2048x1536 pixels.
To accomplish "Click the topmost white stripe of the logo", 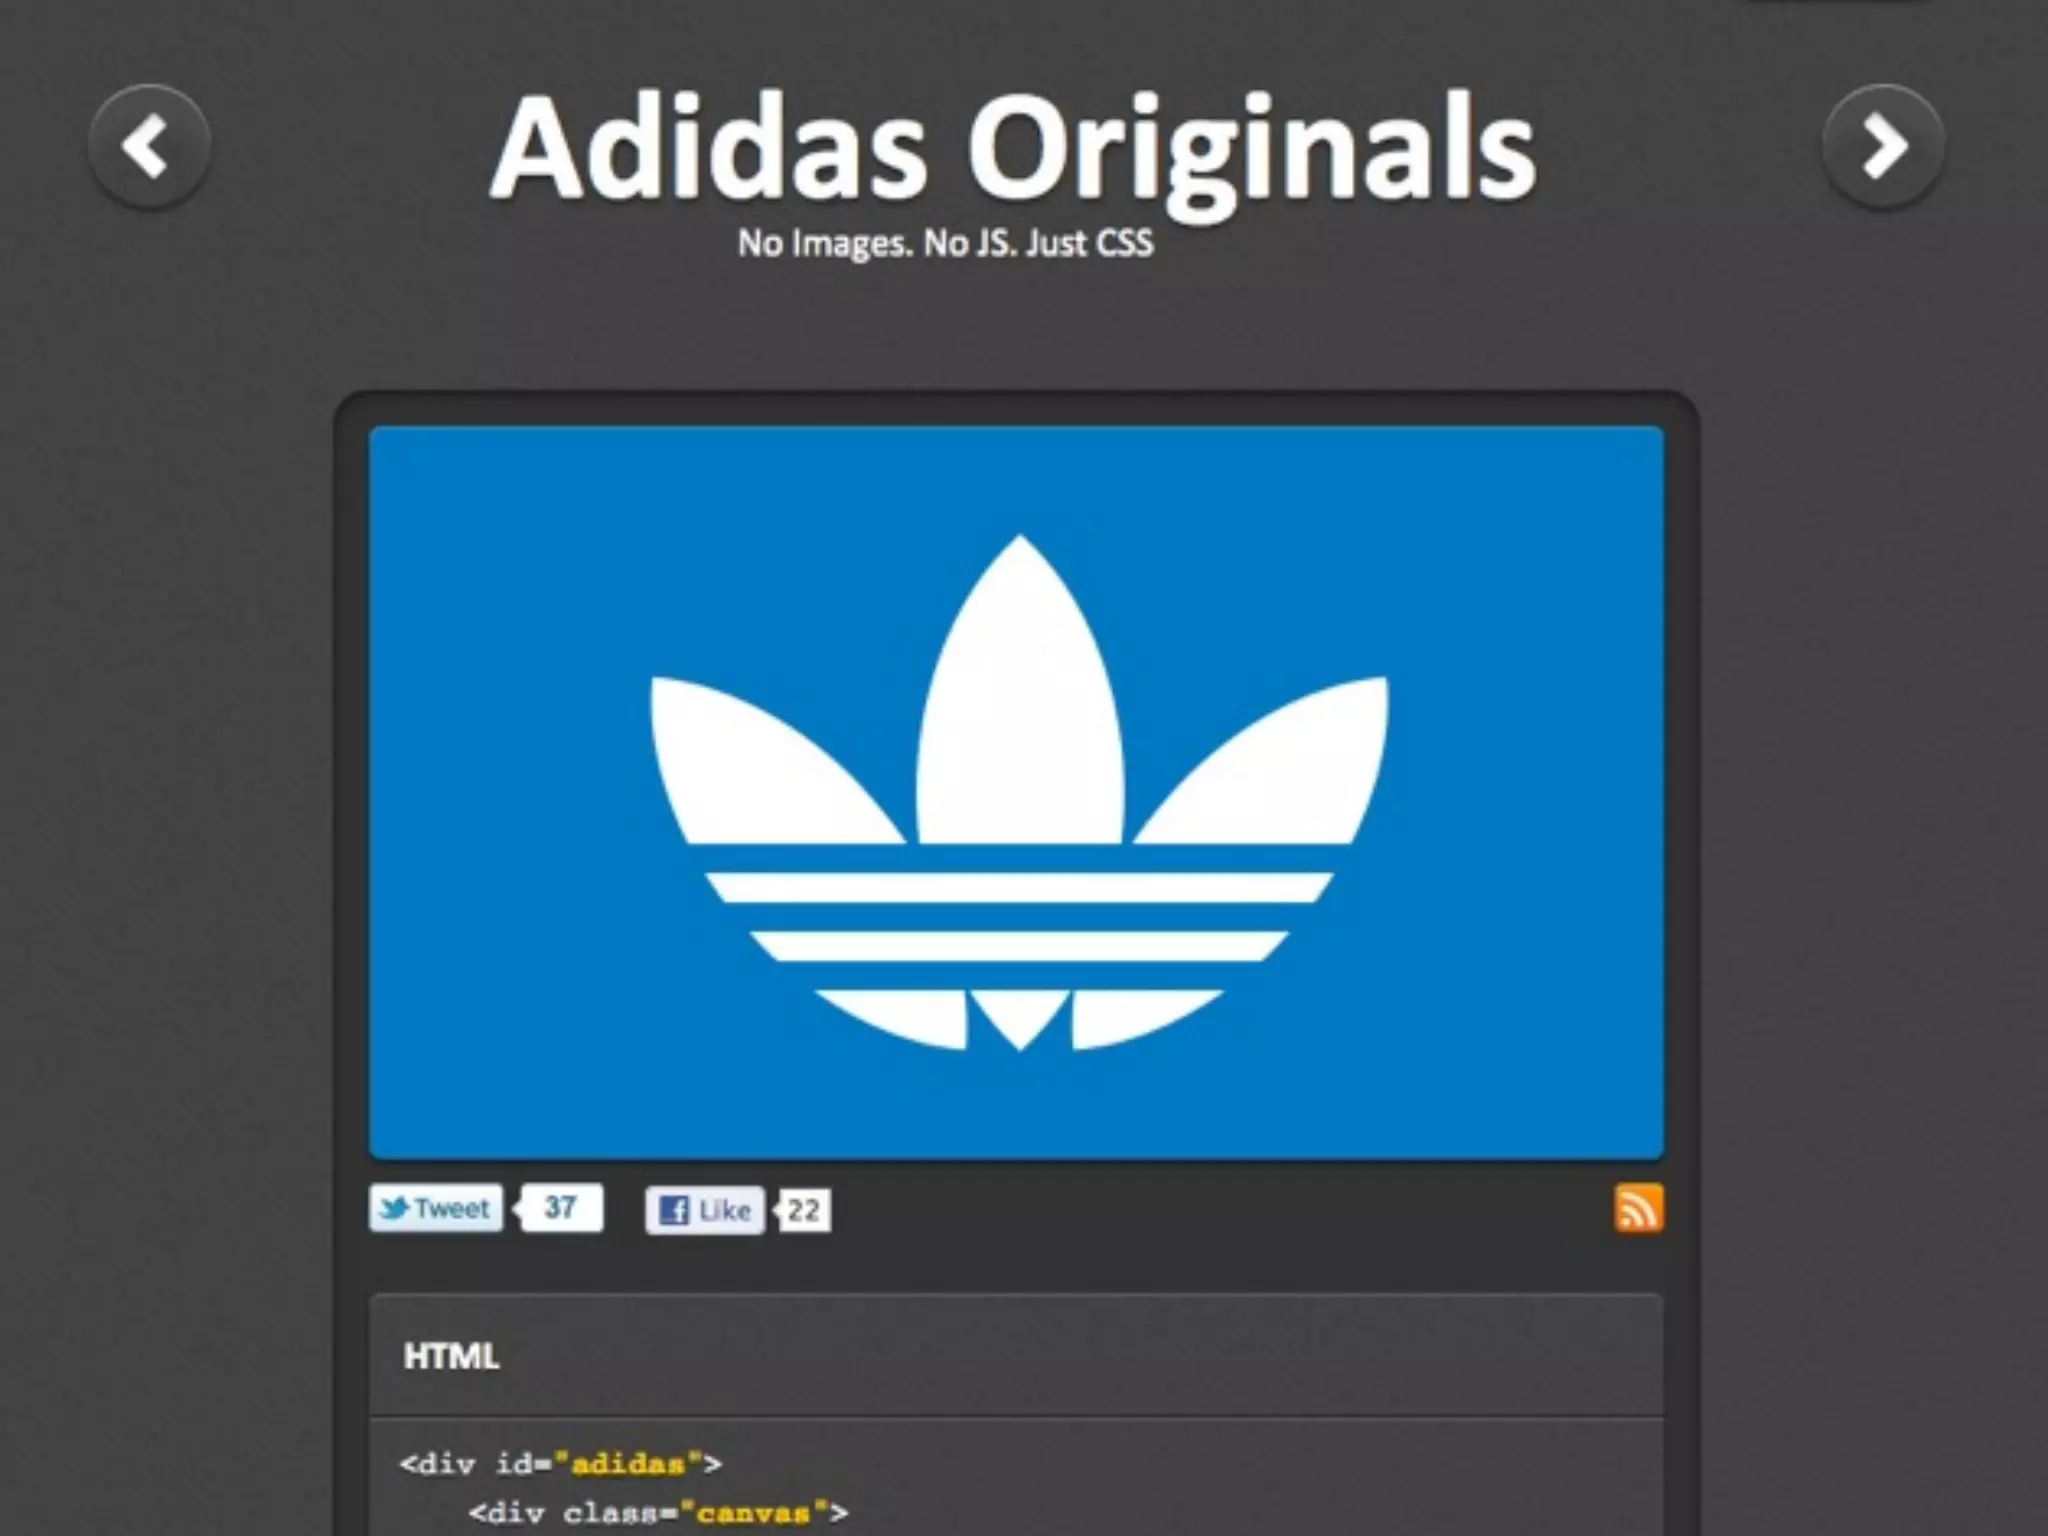I will point(1019,887).
